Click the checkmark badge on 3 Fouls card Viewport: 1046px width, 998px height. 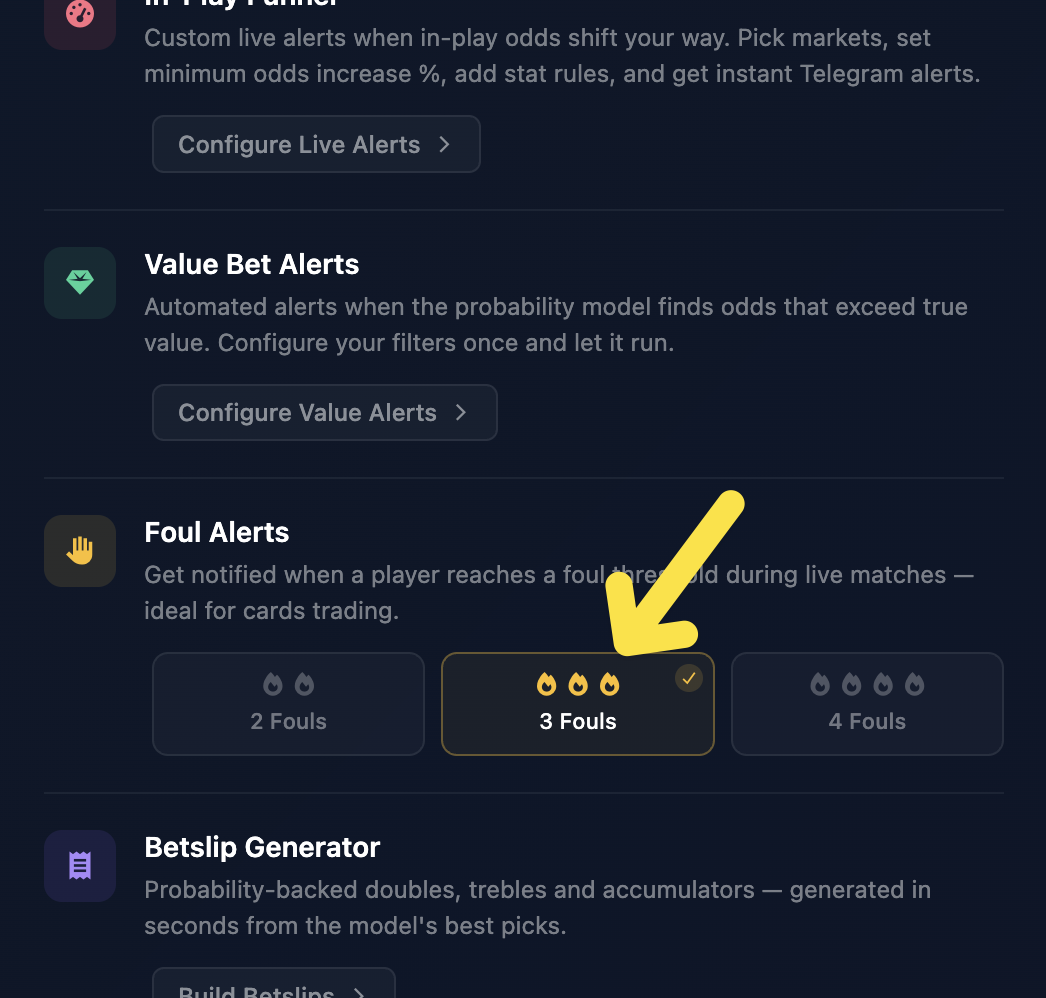(x=688, y=678)
